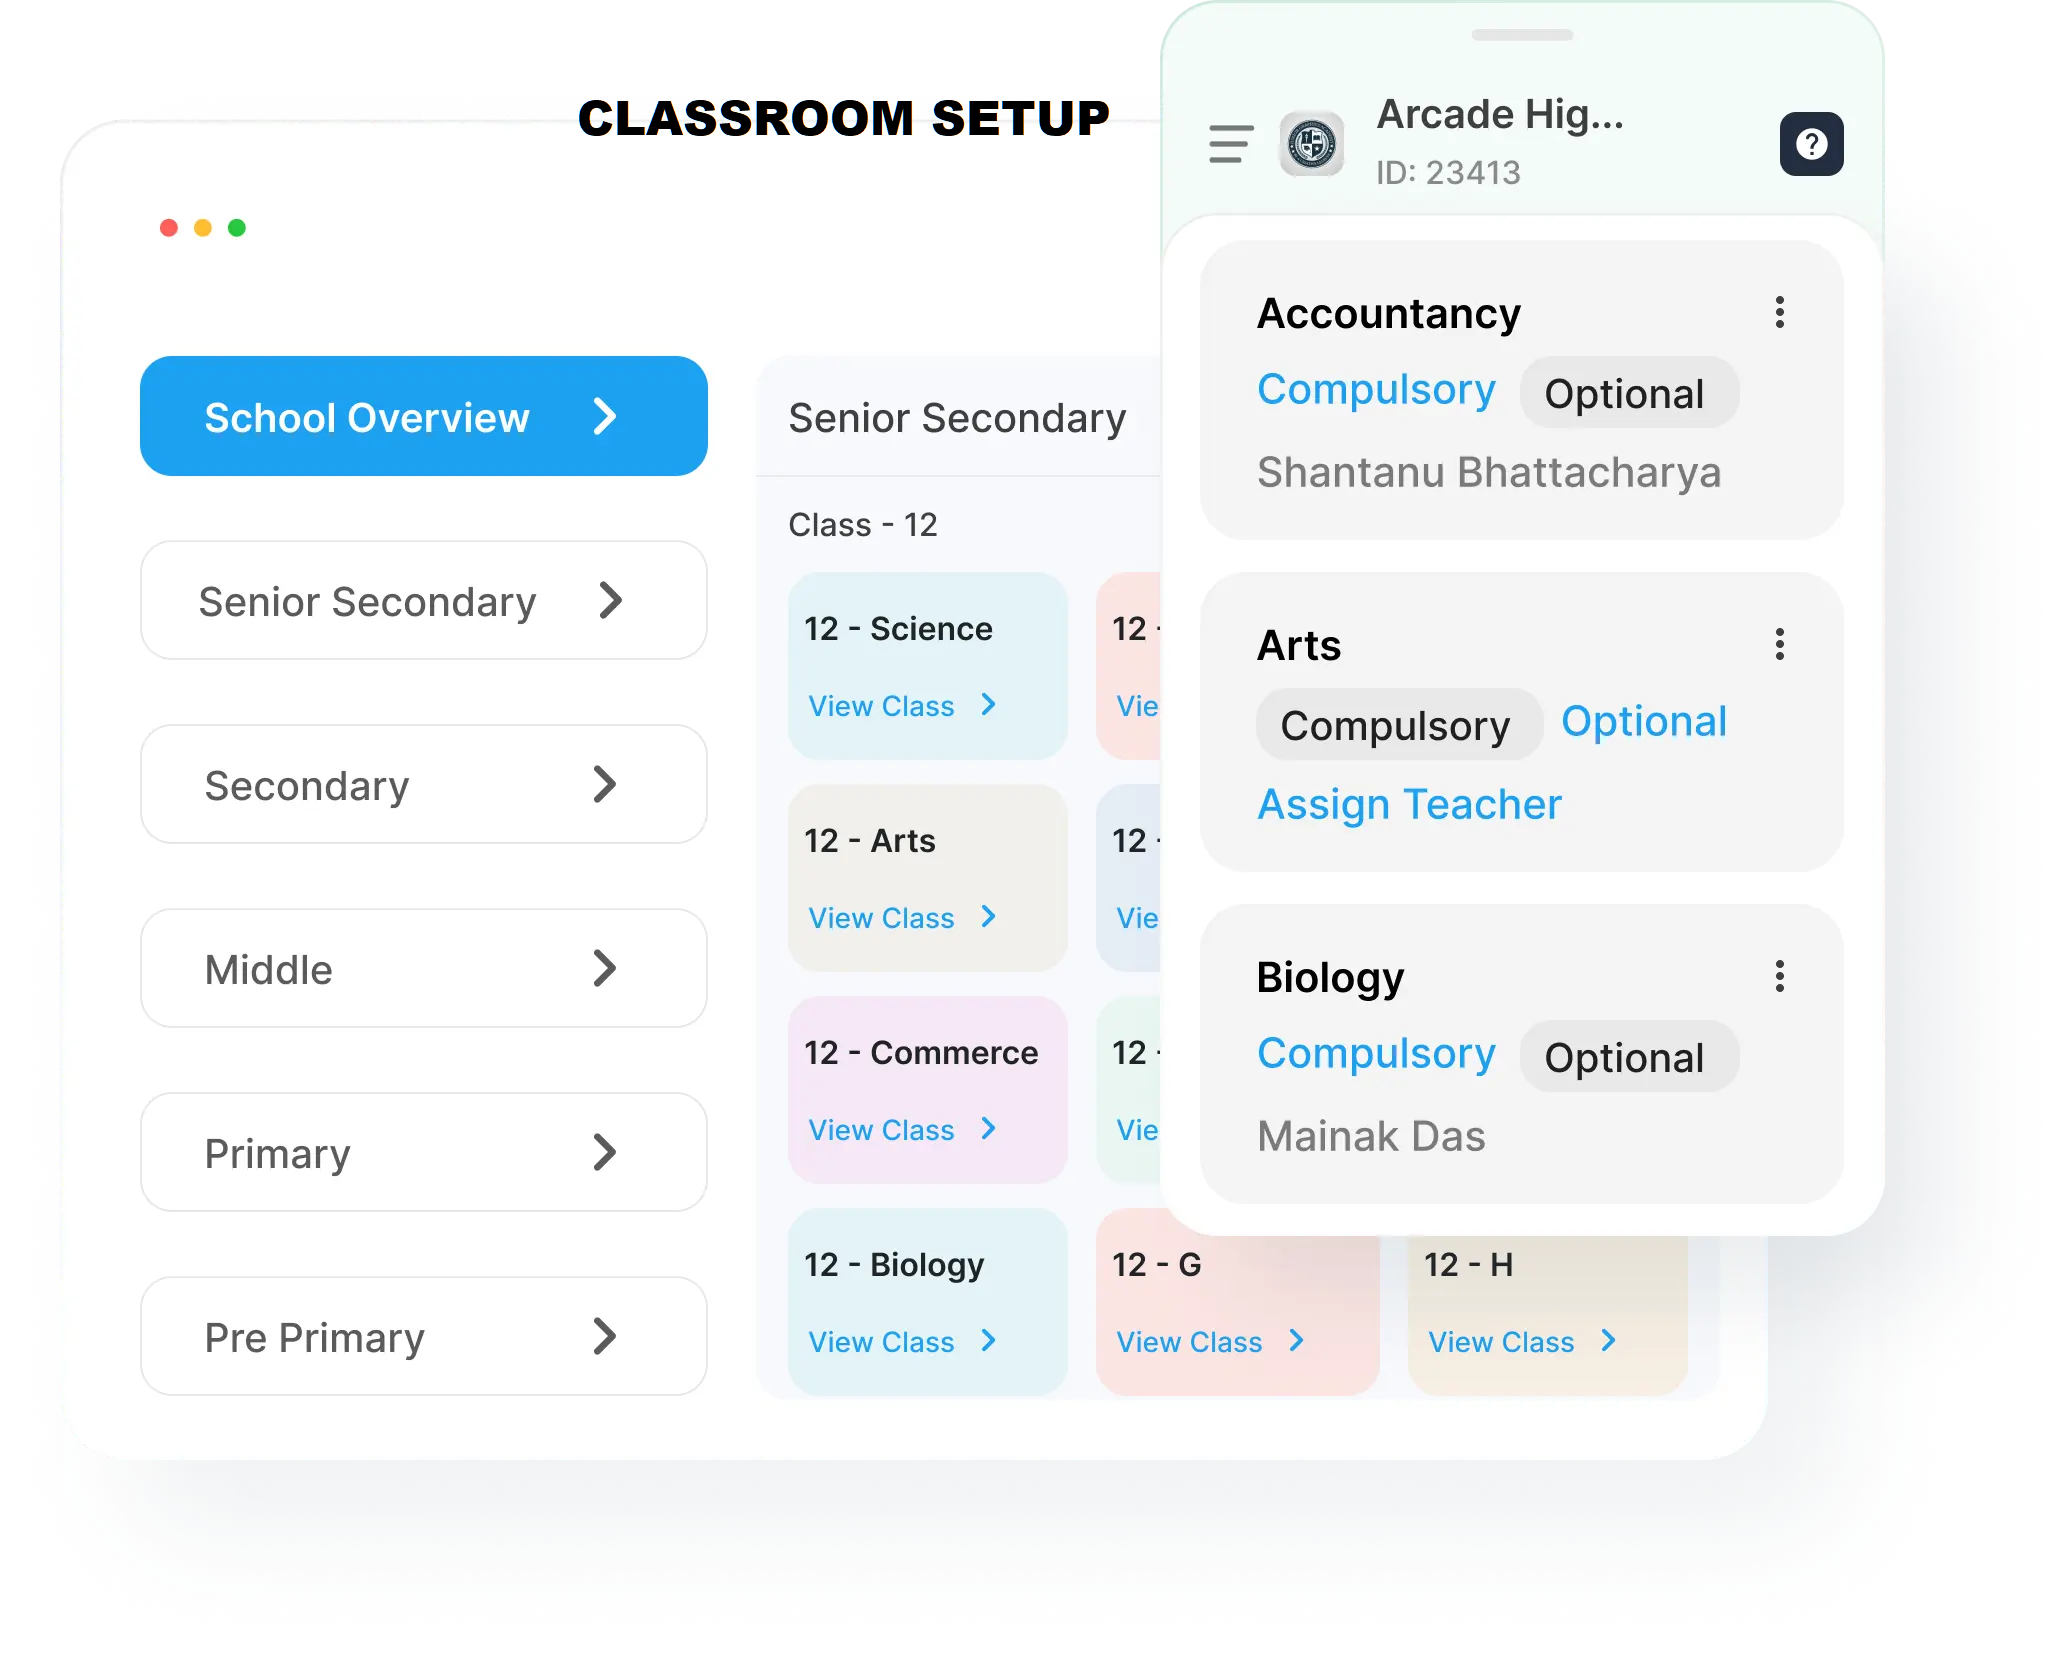Image resolution: width=2064 pixels, height=1658 pixels.
Task: Open the hamburger menu icon
Action: pos(1230,144)
